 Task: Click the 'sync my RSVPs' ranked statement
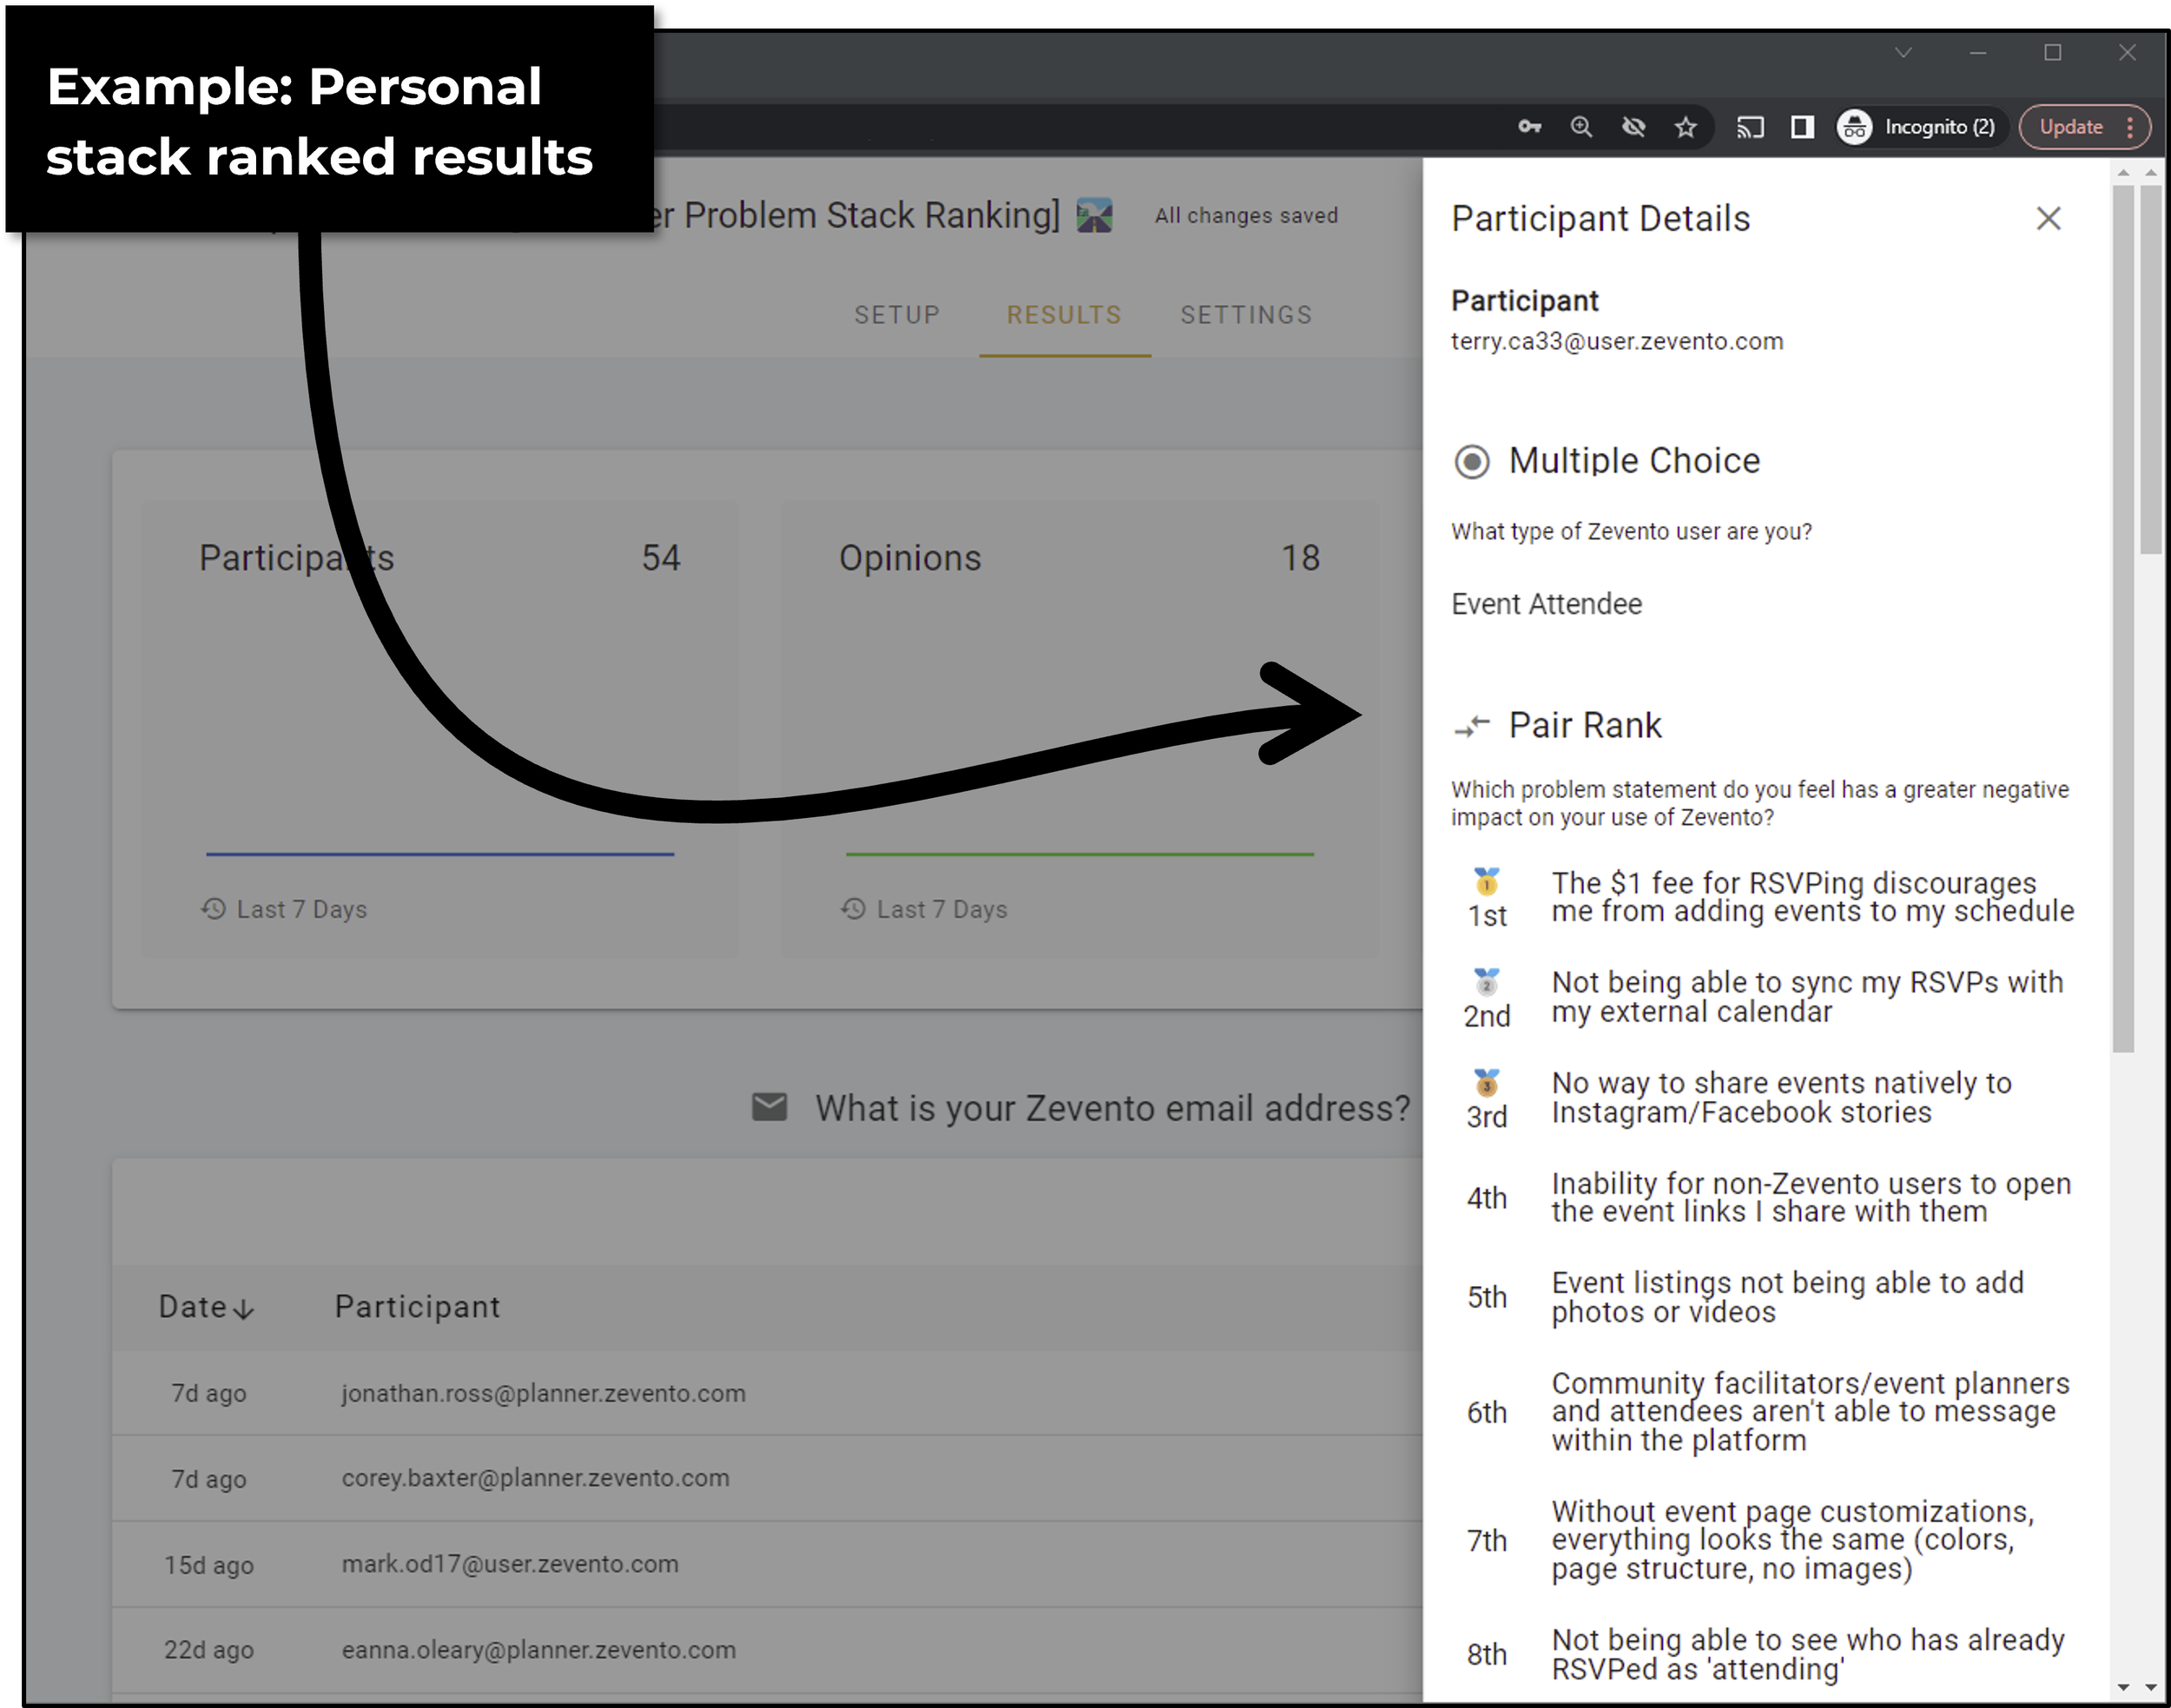click(1807, 997)
